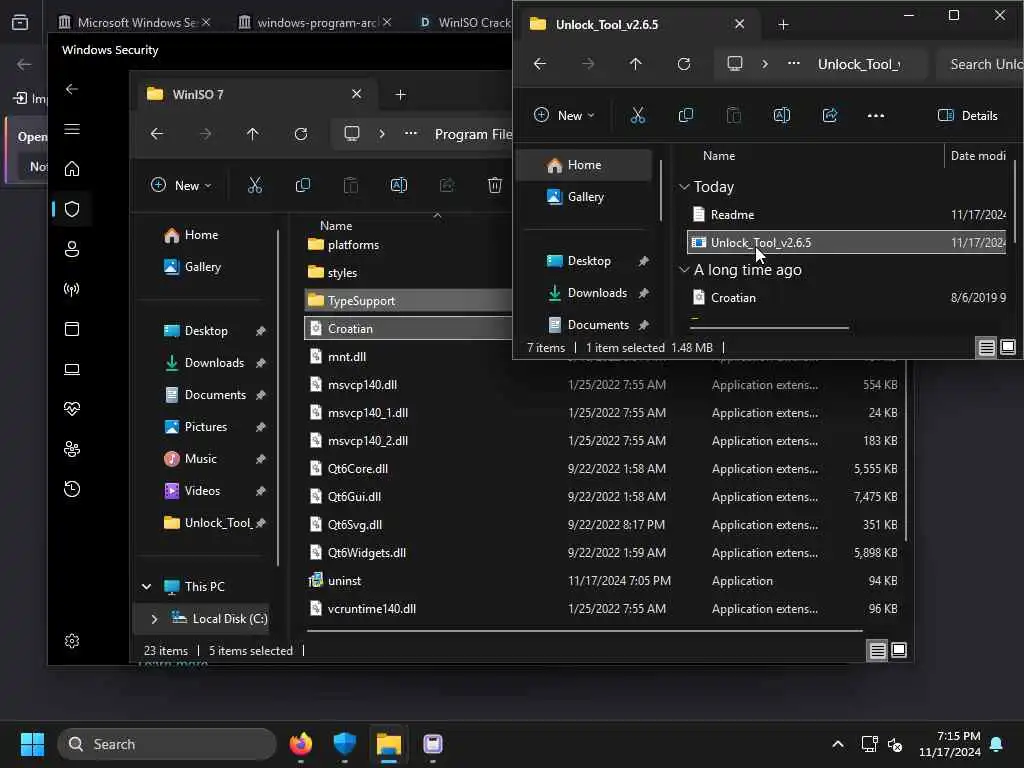Open Documents in Unlock_Tool navigation pane

[x=598, y=325]
